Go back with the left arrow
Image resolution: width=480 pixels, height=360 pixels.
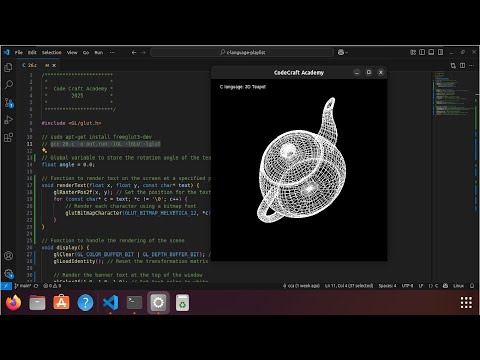click(x=134, y=52)
